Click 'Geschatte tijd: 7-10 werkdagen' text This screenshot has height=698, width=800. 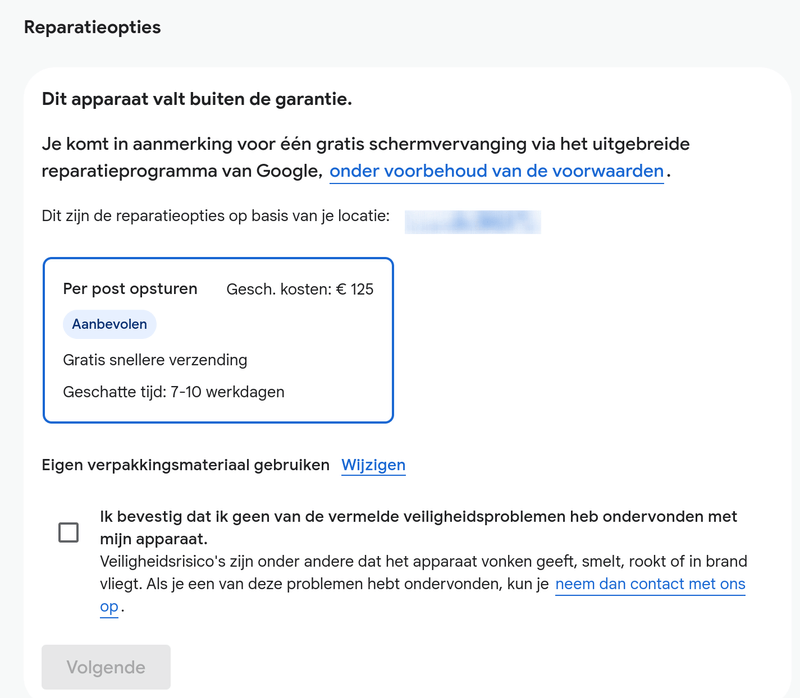point(173,392)
